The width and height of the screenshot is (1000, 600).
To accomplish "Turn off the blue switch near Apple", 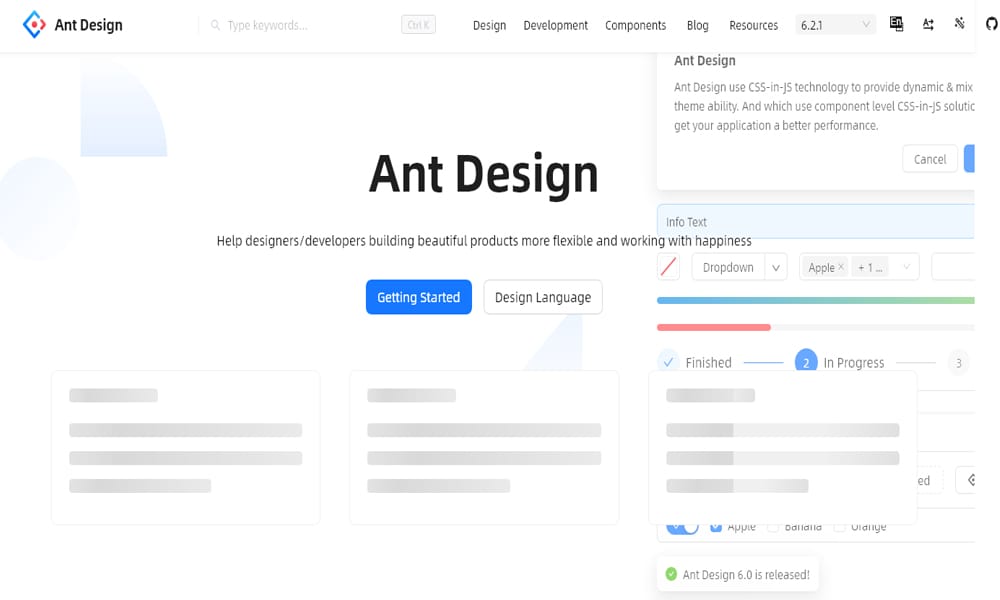I will pos(681,526).
